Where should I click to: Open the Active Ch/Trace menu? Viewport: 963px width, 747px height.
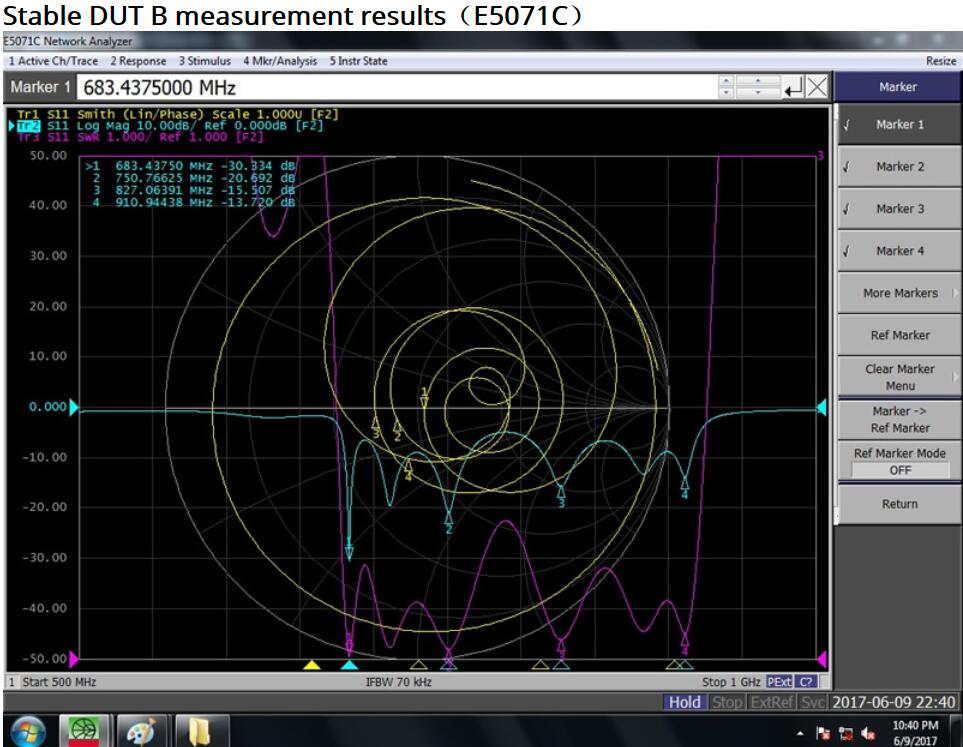pos(53,61)
